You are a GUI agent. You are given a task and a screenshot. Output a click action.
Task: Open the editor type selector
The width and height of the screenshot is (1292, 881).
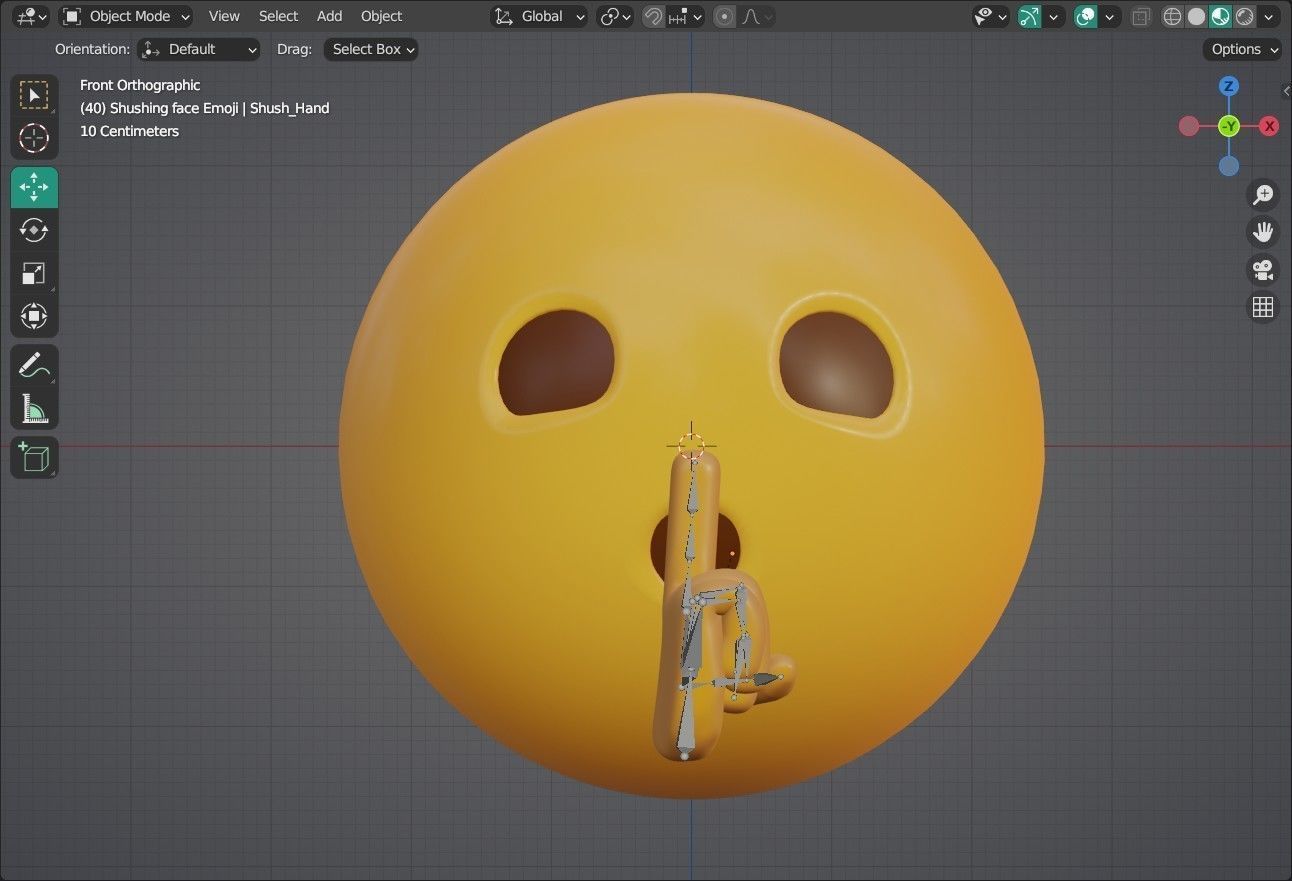pyautogui.click(x=32, y=16)
